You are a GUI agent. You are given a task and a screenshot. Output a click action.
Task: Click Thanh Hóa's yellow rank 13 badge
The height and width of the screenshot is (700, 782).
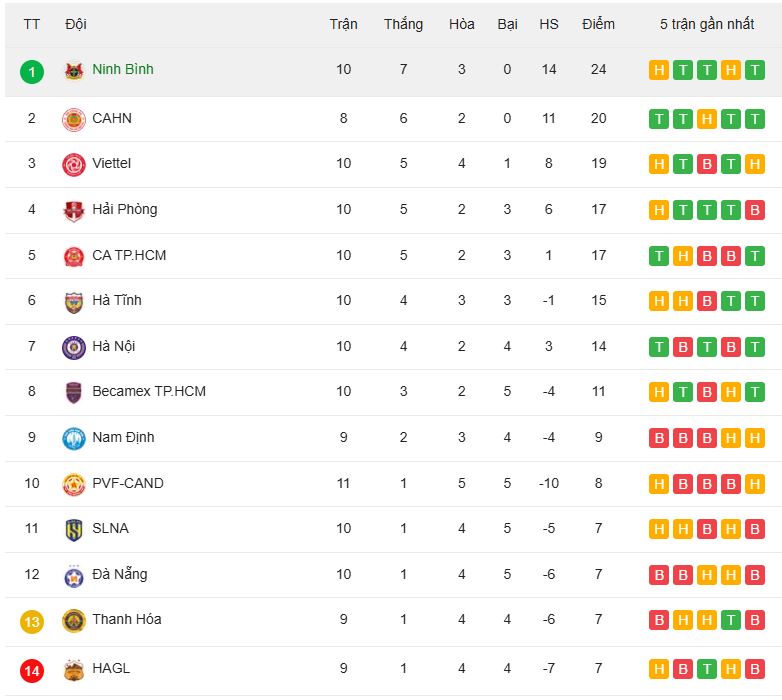[x=32, y=622]
